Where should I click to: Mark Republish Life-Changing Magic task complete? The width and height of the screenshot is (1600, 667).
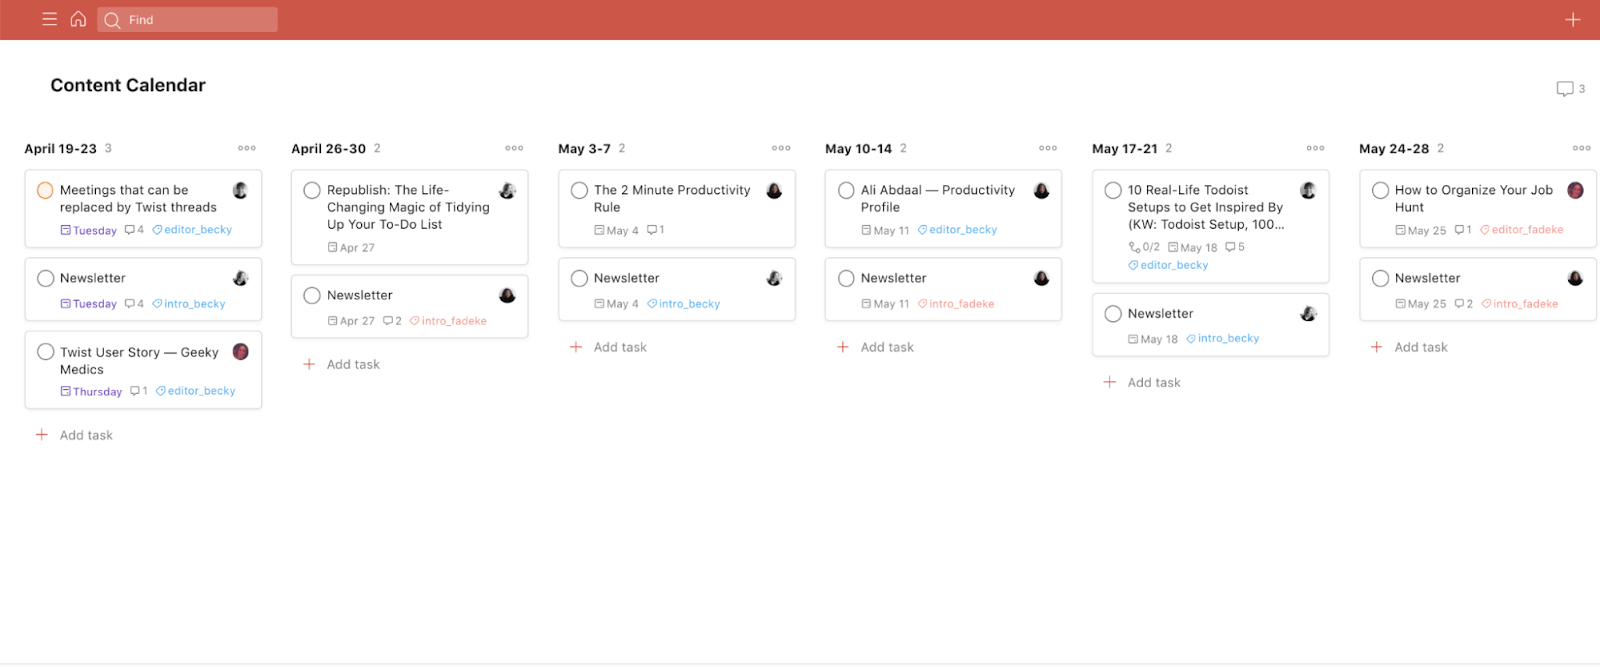click(312, 190)
